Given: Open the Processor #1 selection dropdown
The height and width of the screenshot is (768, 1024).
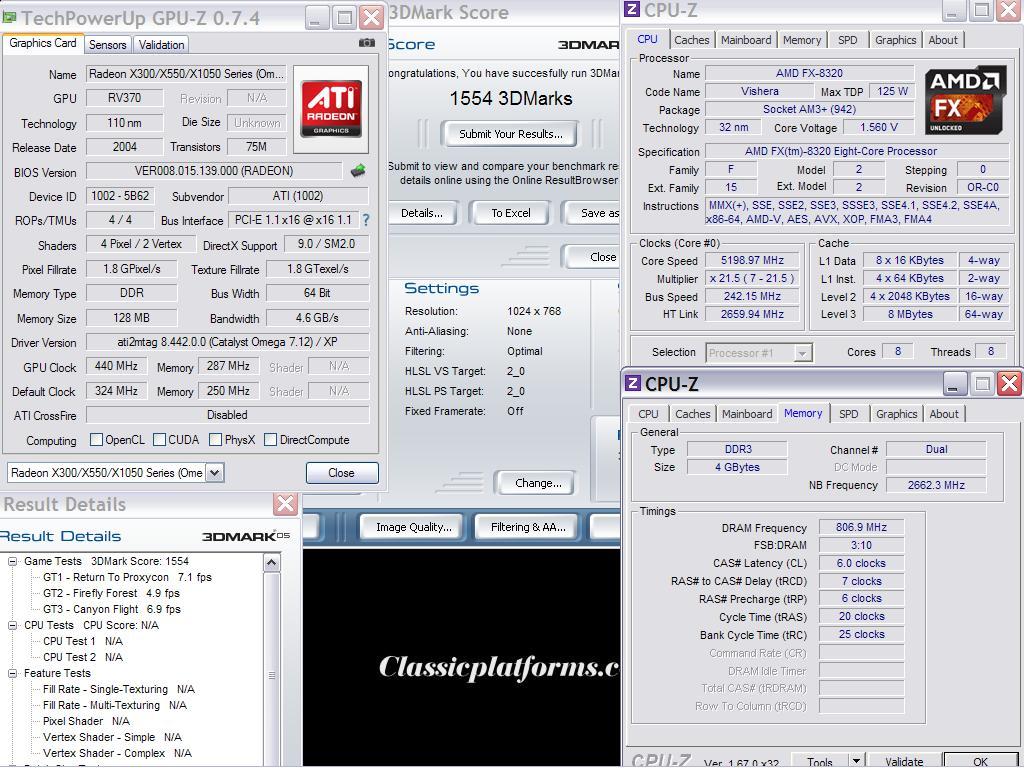Looking at the screenshot, I should tap(802, 353).
